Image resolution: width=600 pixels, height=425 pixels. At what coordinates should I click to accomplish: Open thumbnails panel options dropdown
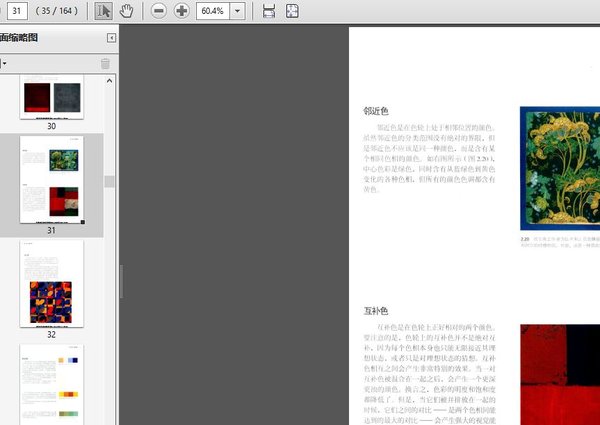[x=3, y=63]
